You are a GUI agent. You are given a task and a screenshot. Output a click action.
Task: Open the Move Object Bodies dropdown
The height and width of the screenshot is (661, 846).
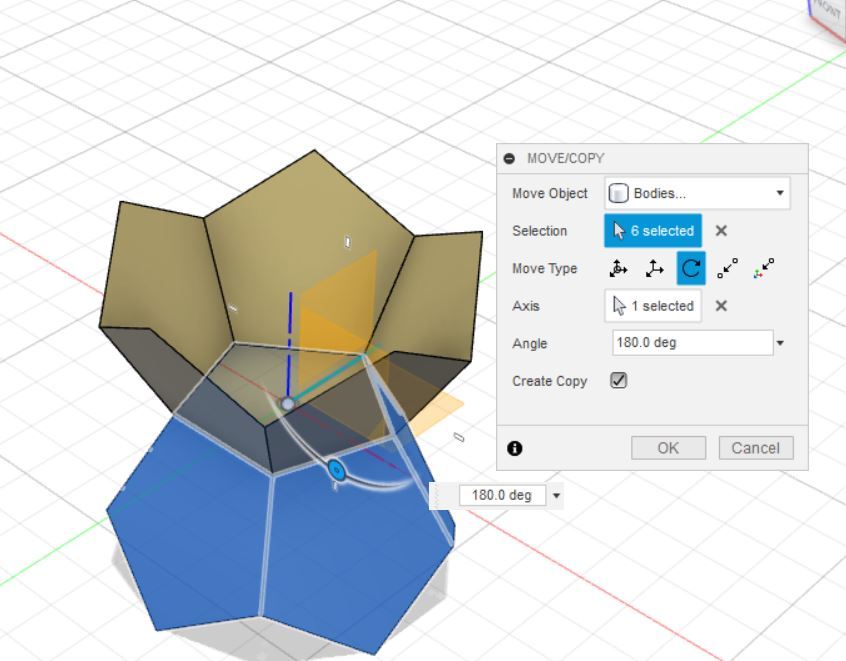tap(697, 193)
